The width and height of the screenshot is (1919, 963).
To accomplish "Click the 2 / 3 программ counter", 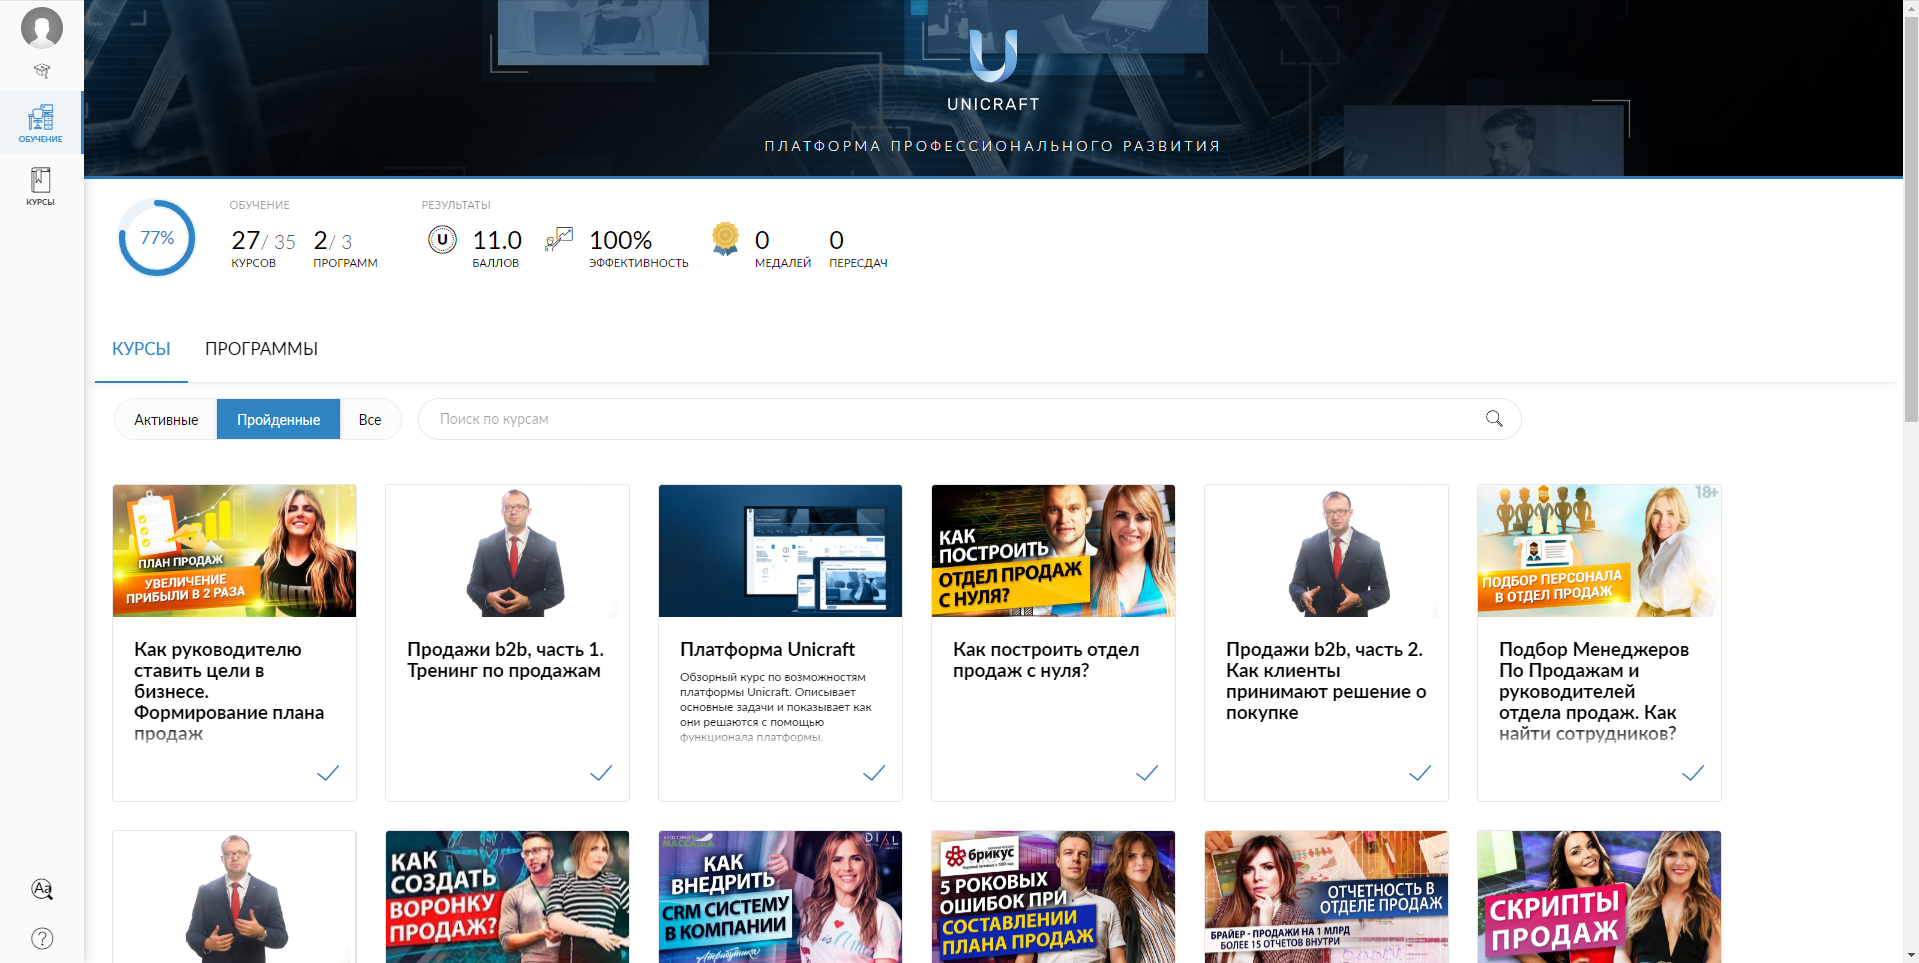I will tap(345, 247).
